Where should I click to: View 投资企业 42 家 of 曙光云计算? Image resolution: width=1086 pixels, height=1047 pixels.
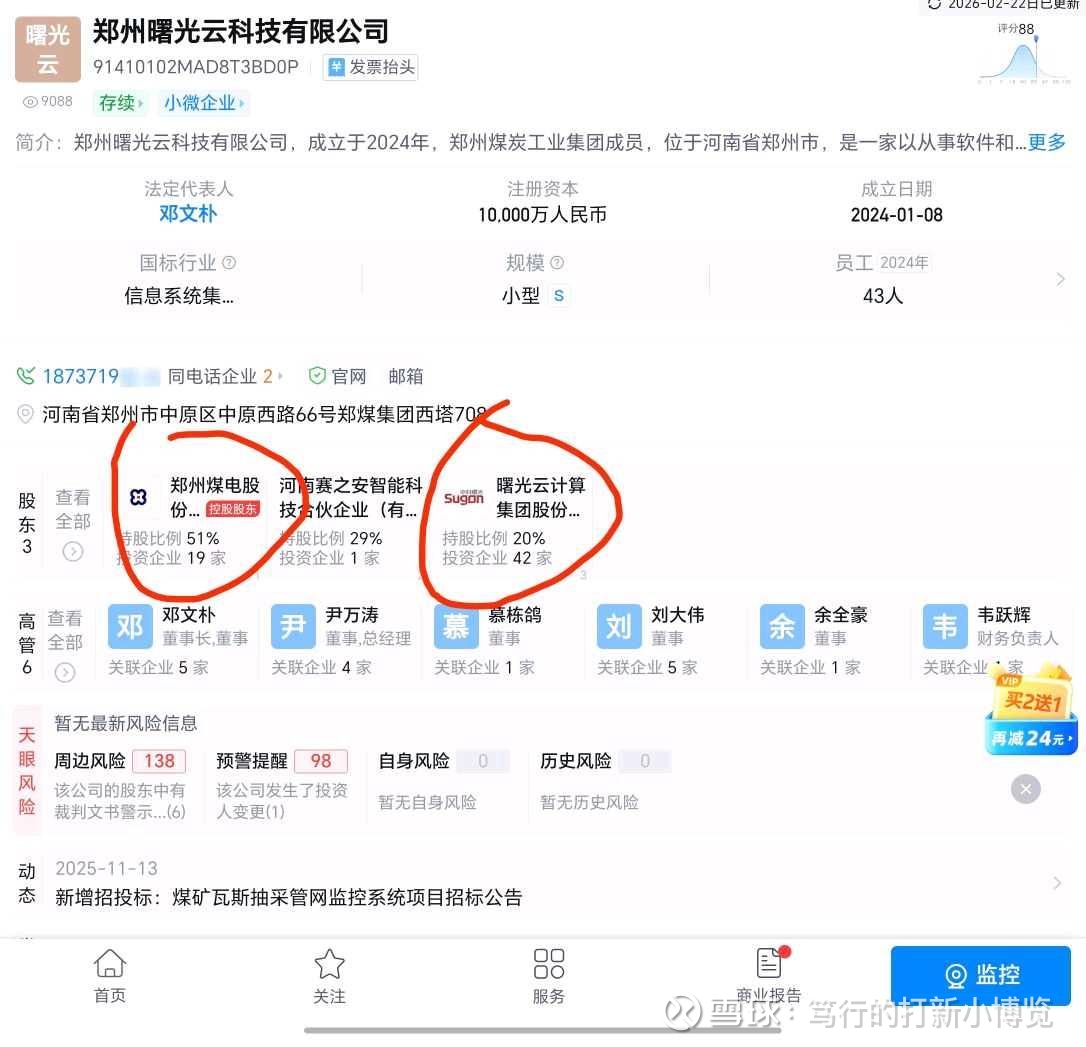click(x=497, y=557)
